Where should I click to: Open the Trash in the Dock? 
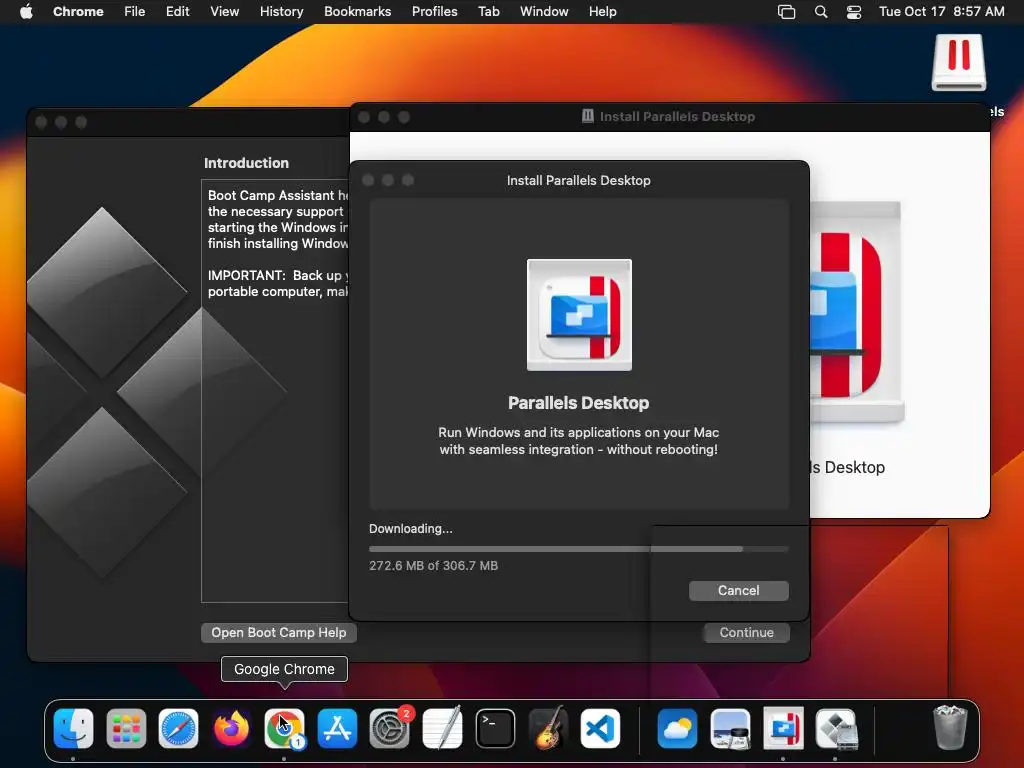(x=950, y=727)
